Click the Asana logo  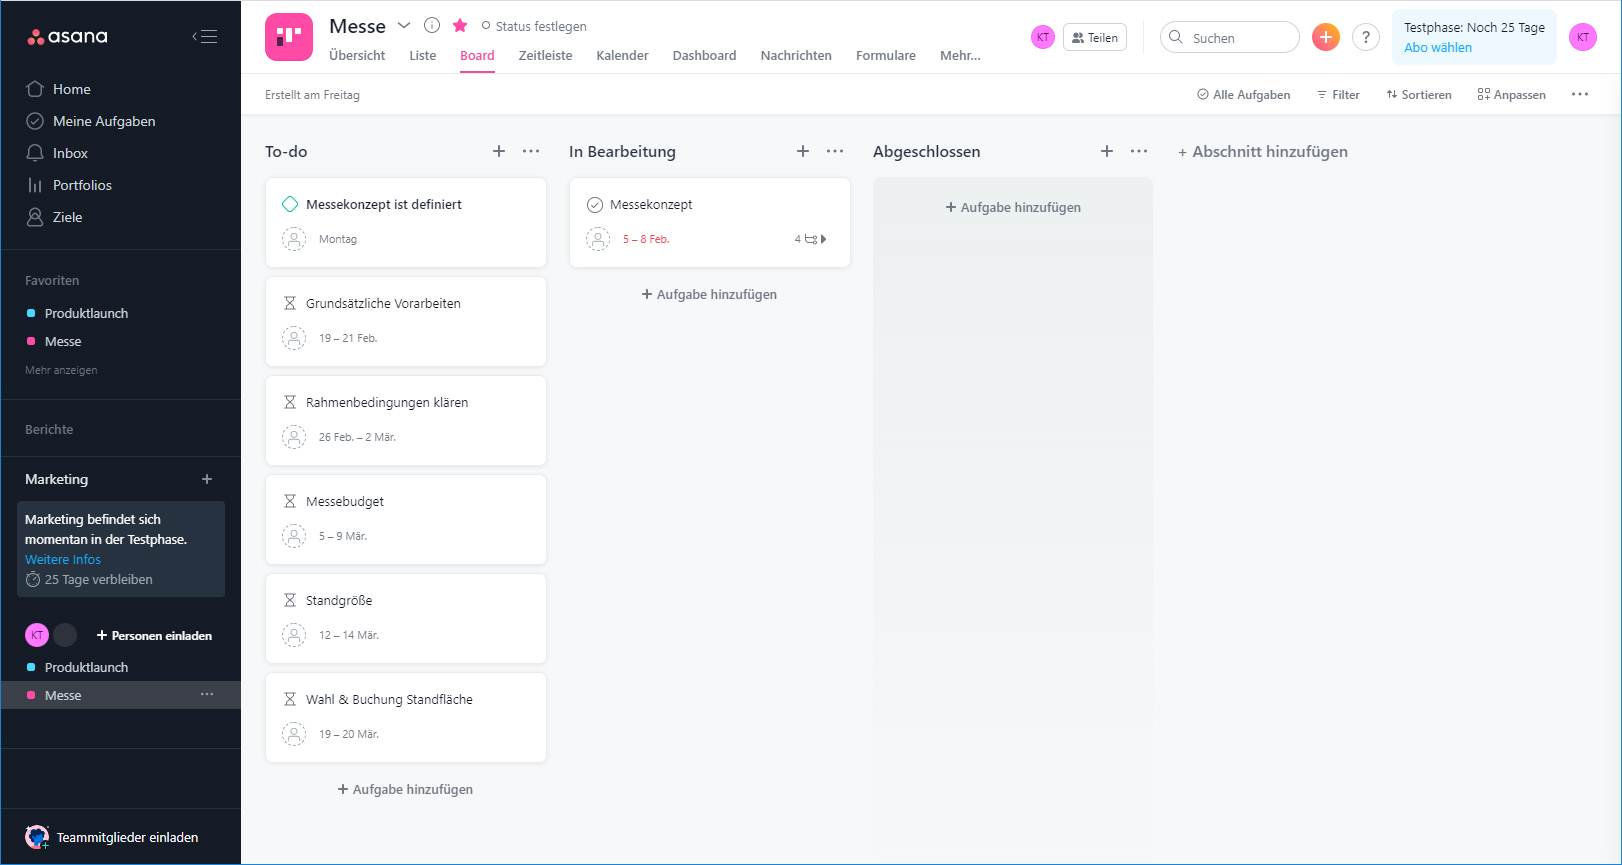coord(67,37)
